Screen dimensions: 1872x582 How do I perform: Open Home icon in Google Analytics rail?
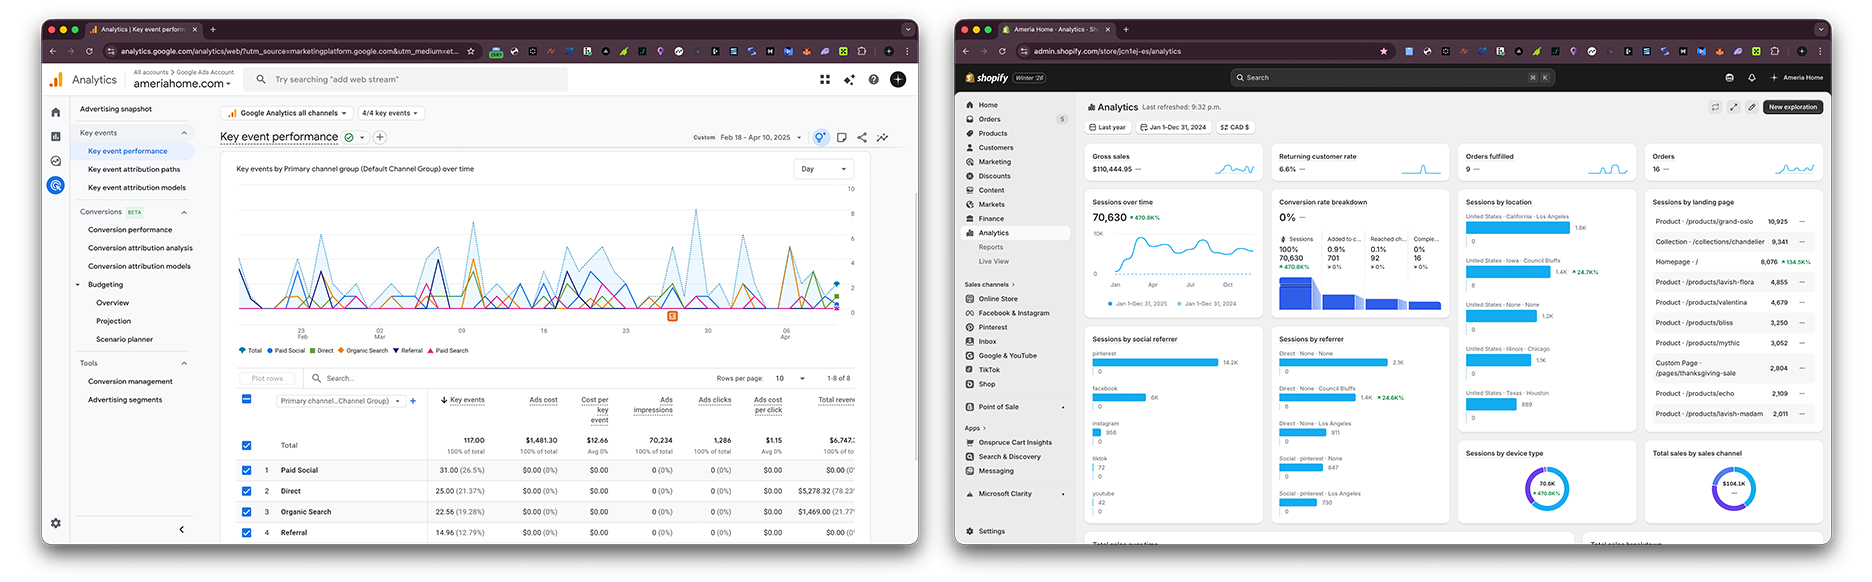tap(56, 112)
